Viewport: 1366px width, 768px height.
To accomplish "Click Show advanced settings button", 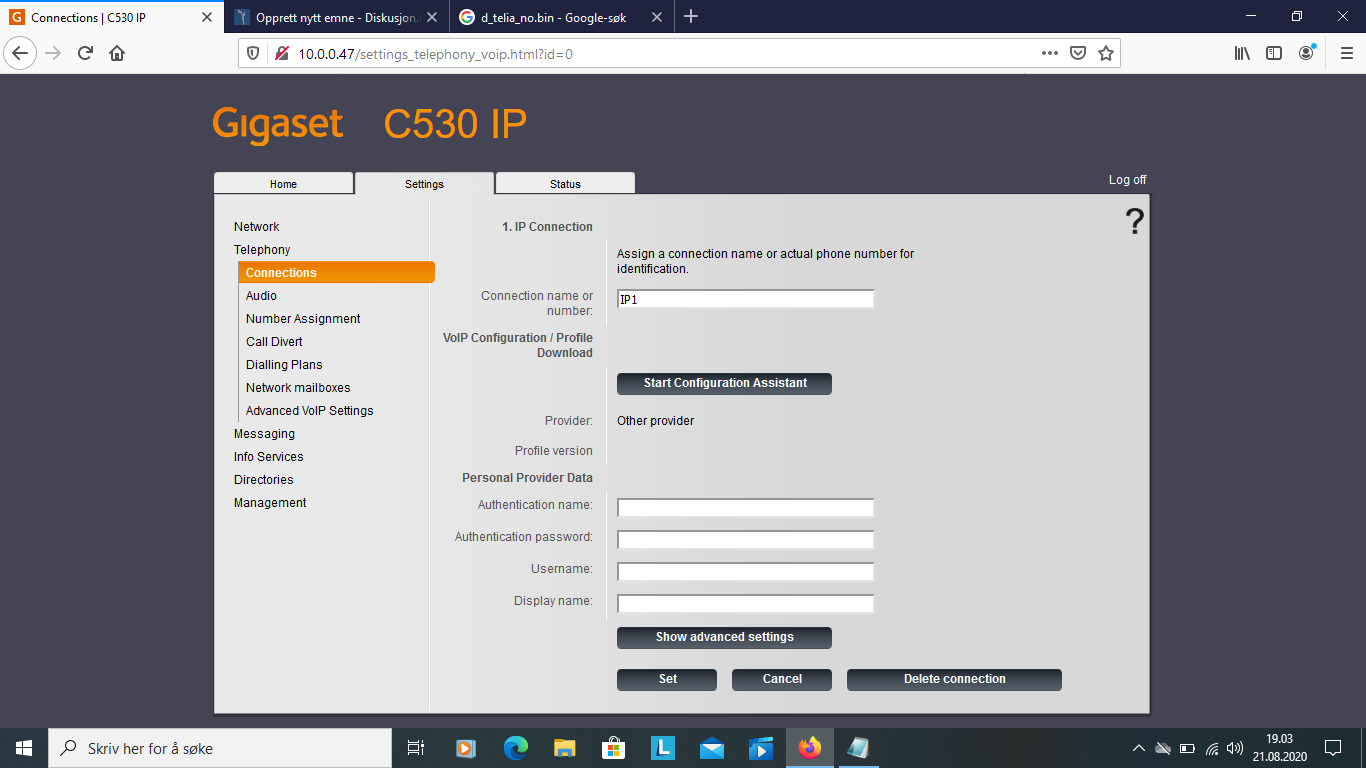I will [x=724, y=637].
